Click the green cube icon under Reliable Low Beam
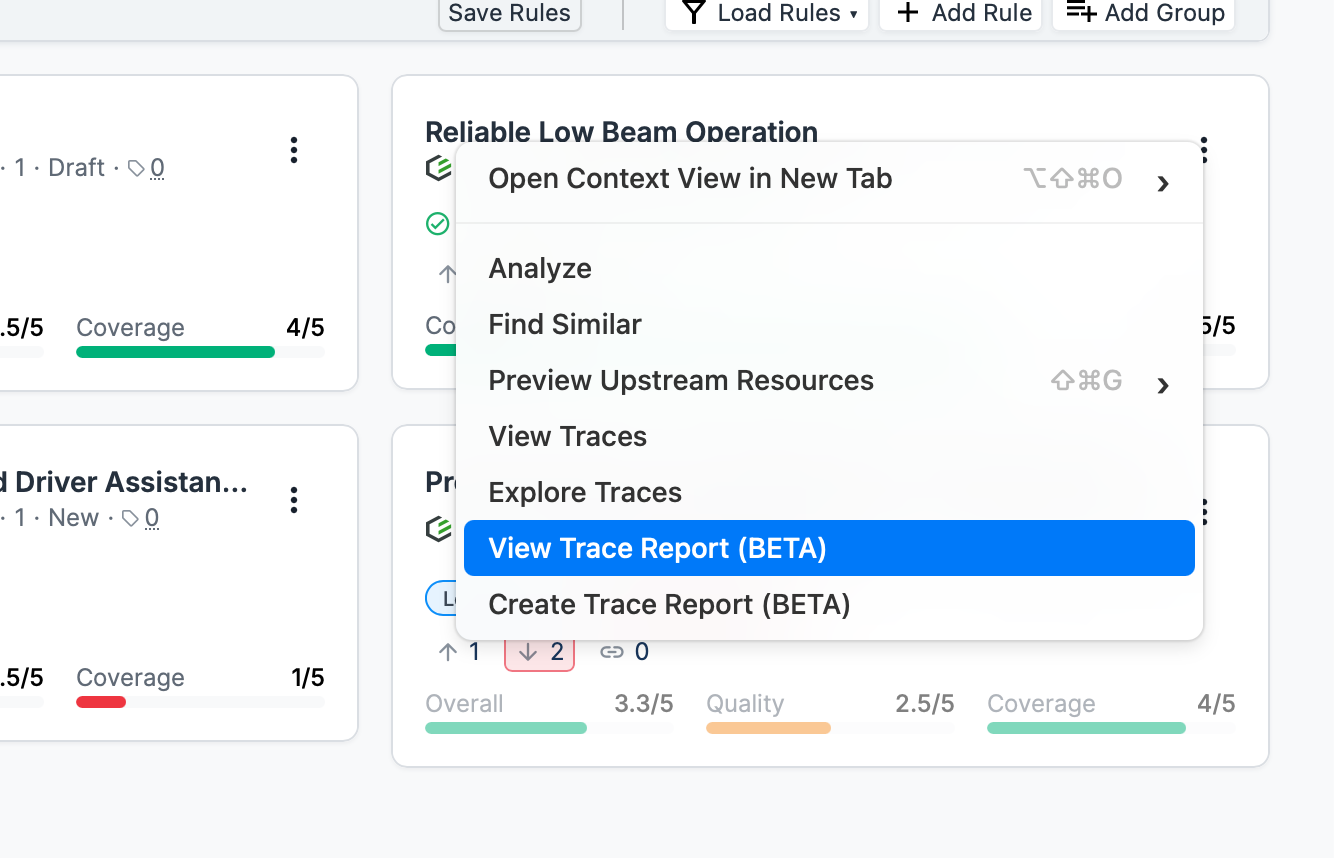The image size is (1334, 858). [438, 168]
